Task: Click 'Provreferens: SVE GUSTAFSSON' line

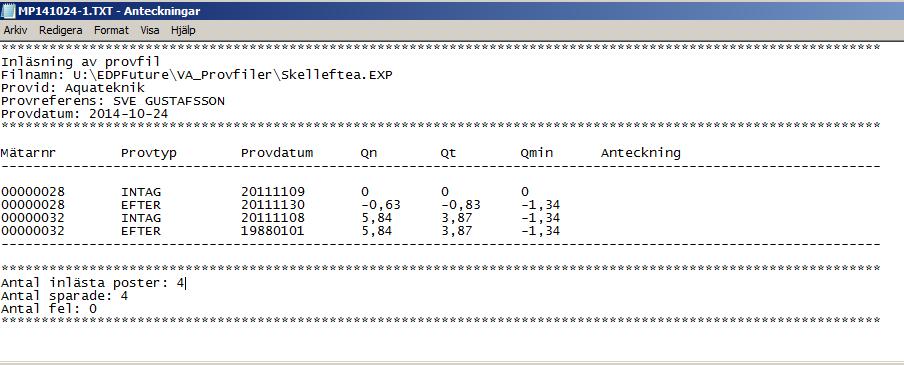Action: pyautogui.click(x=112, y=101)
